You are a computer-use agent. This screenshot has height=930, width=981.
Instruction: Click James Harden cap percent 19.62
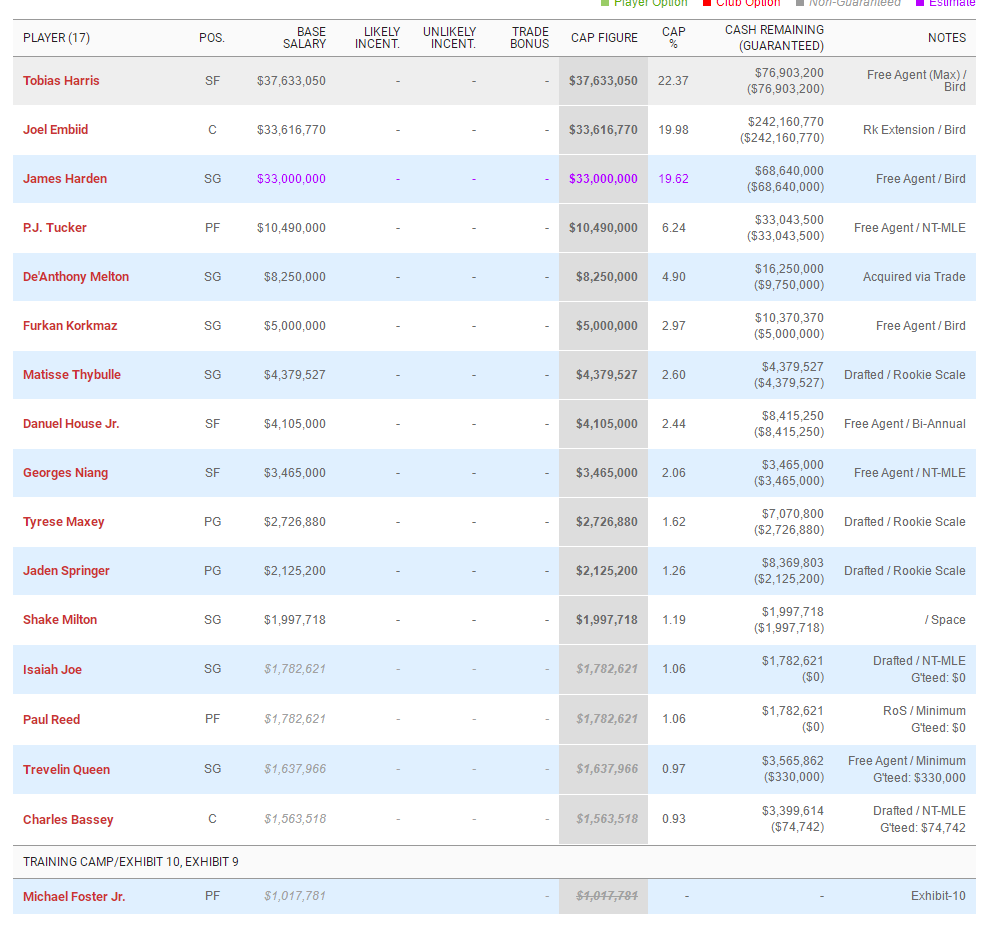coord(673,178)
